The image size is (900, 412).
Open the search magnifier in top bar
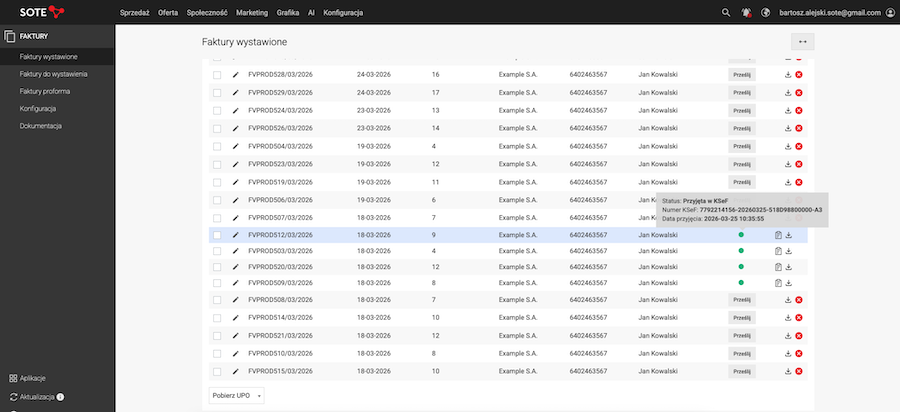tap(726, 12)
